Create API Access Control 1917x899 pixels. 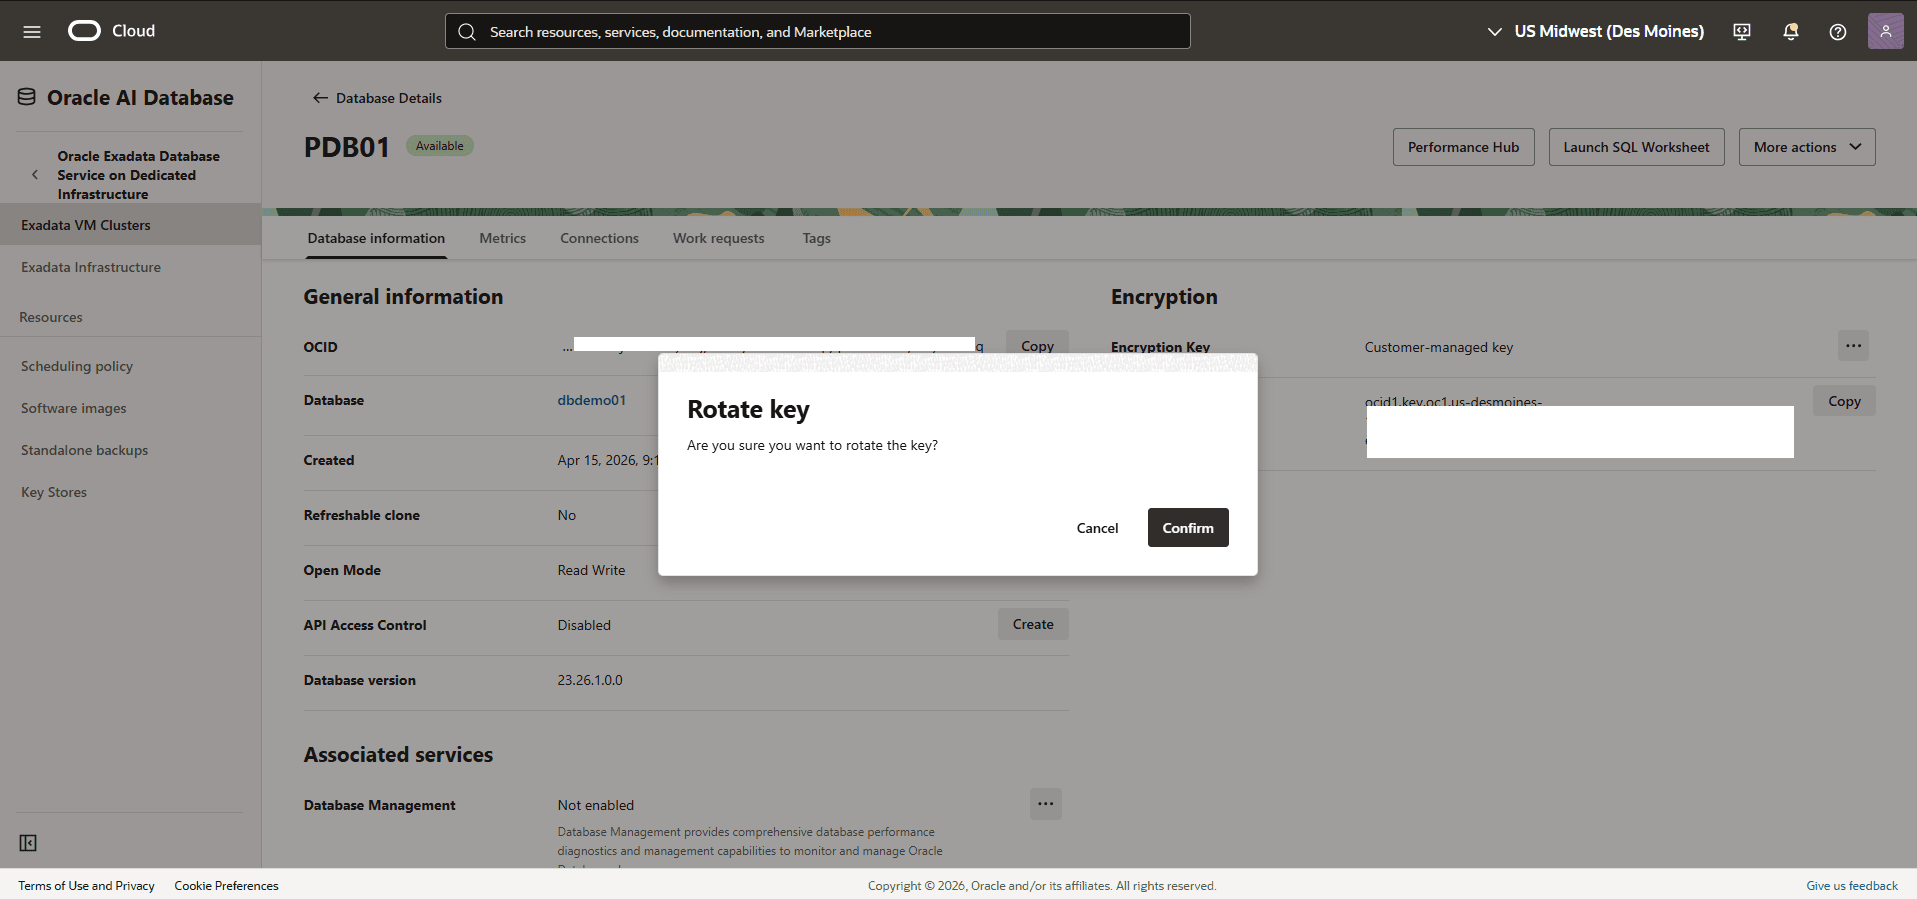1033,624
